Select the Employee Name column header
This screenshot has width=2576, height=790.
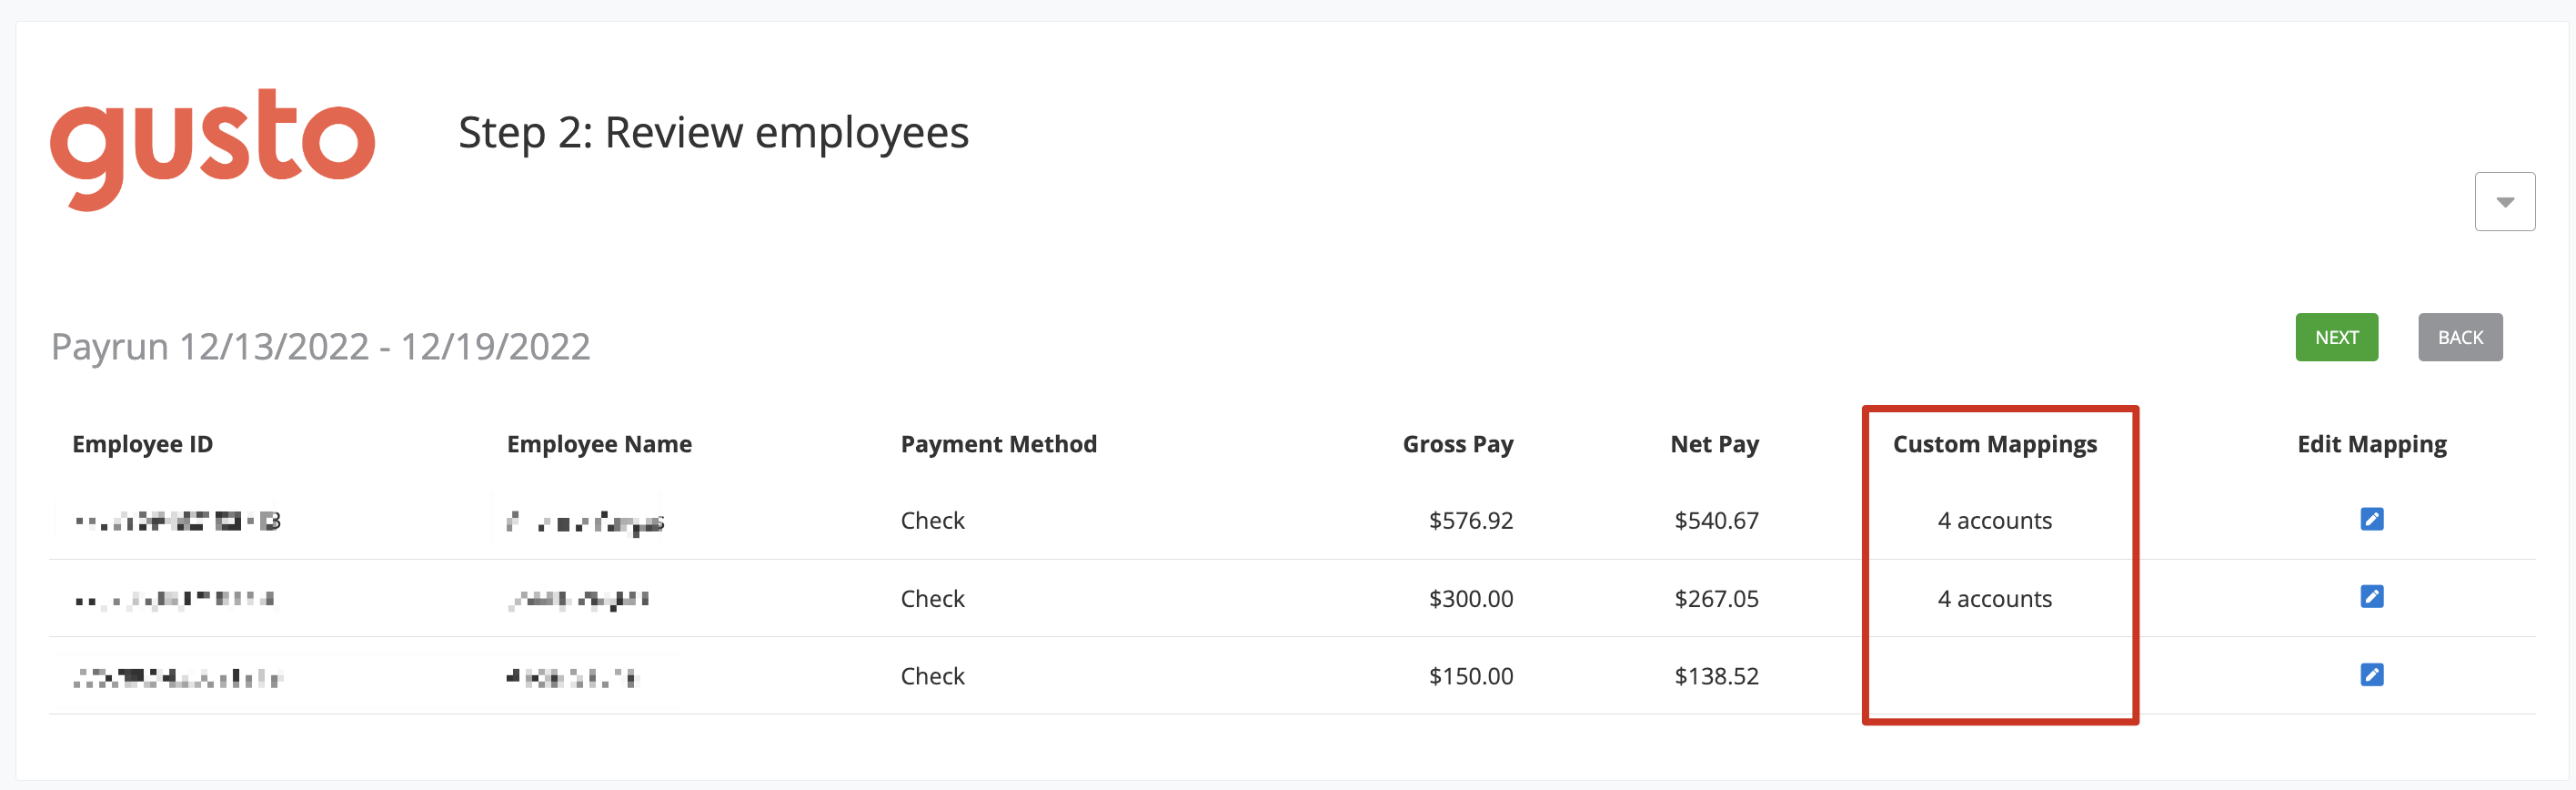point(599,444)
